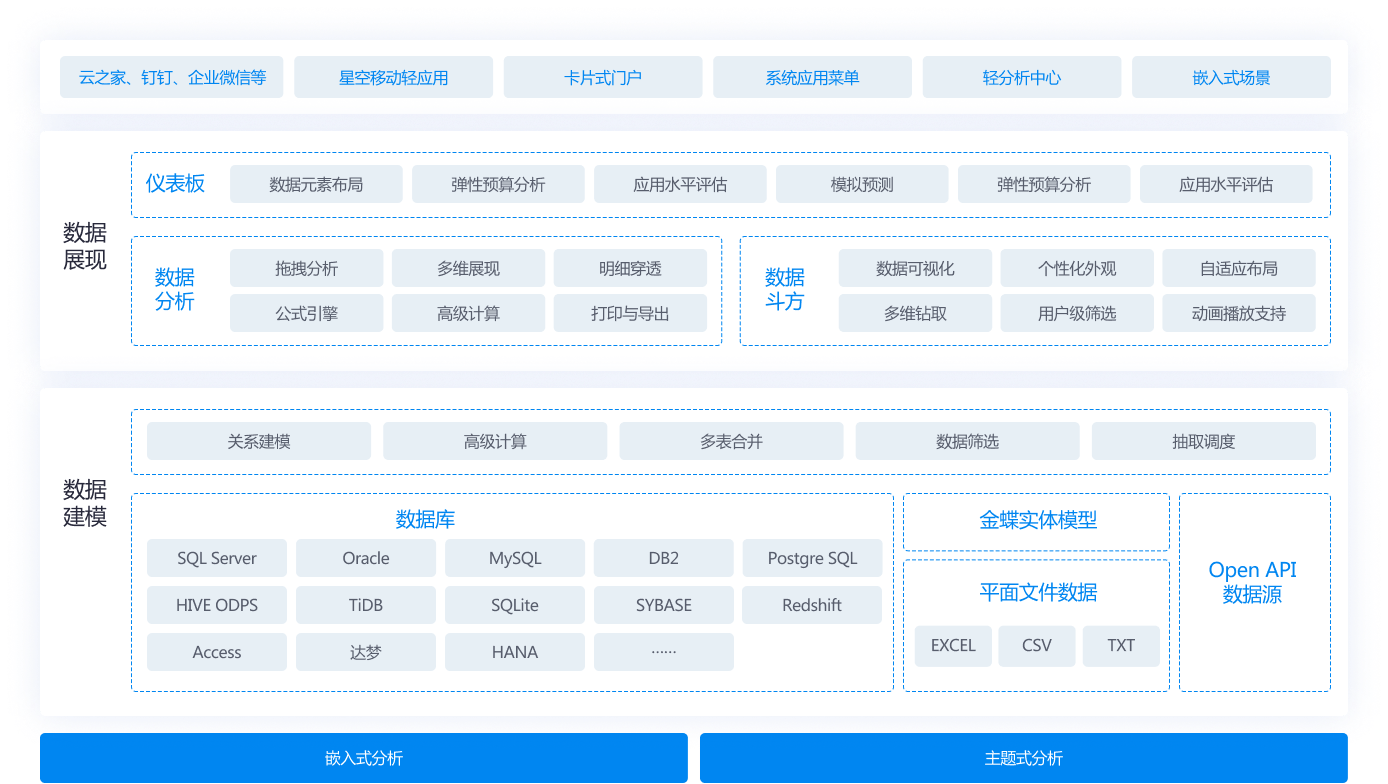Click the HANA box
Viewport: 1388px width, 784px height.
coord(515,652)
